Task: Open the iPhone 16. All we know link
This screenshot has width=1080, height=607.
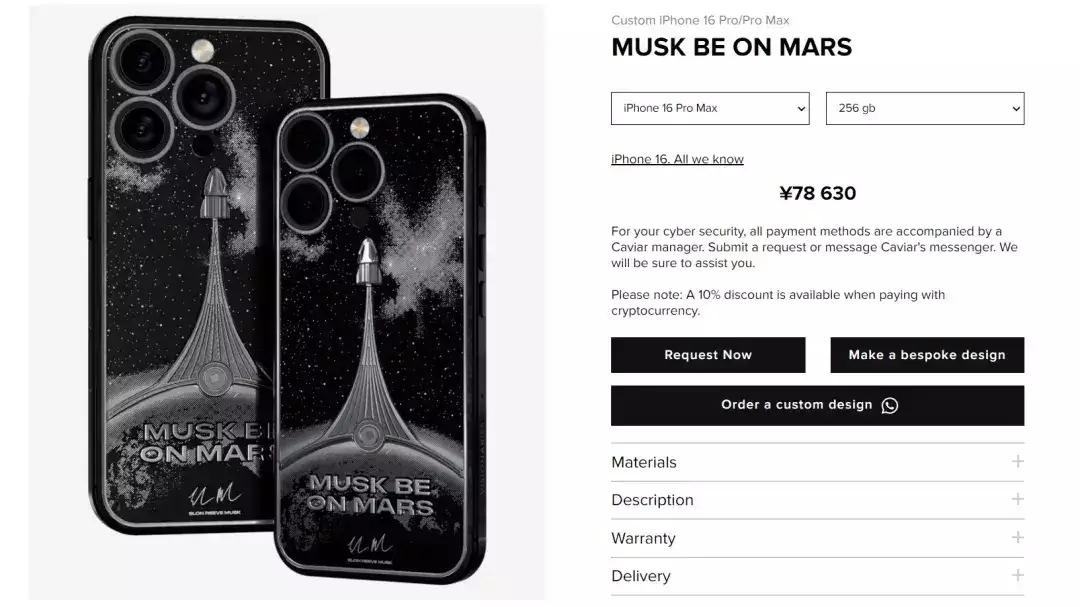Action: click(x=677, y=159)
